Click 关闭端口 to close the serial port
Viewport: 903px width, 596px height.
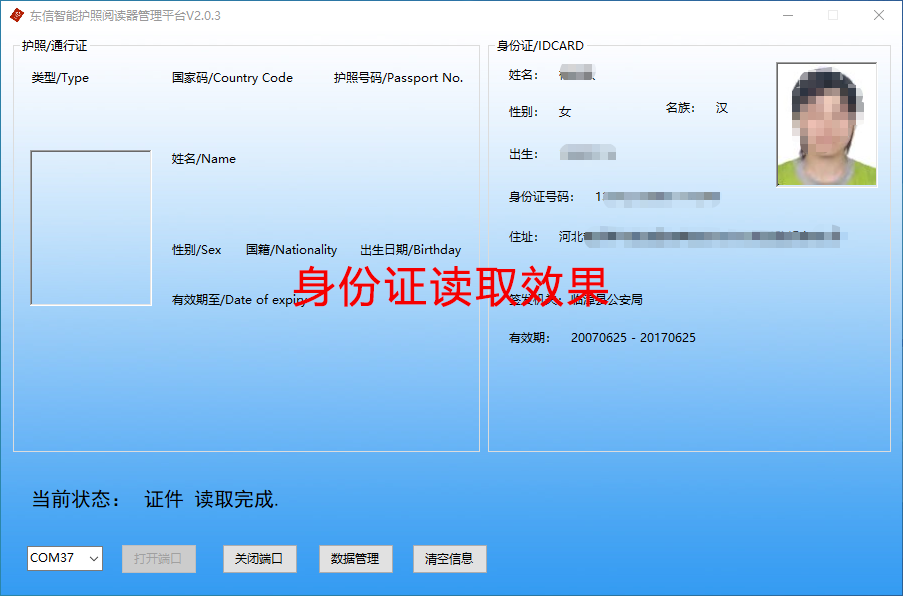pos(259,558)
